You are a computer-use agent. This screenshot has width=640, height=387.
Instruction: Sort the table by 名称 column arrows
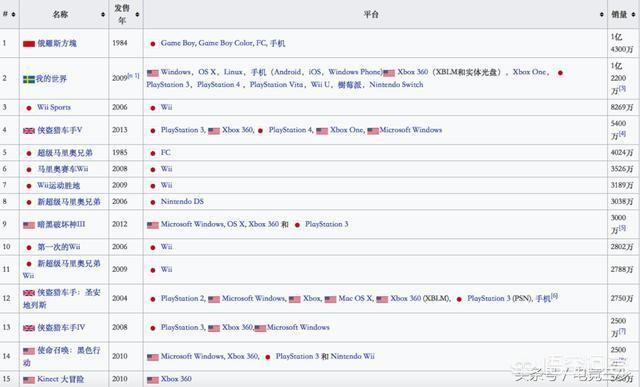point(103,15)
